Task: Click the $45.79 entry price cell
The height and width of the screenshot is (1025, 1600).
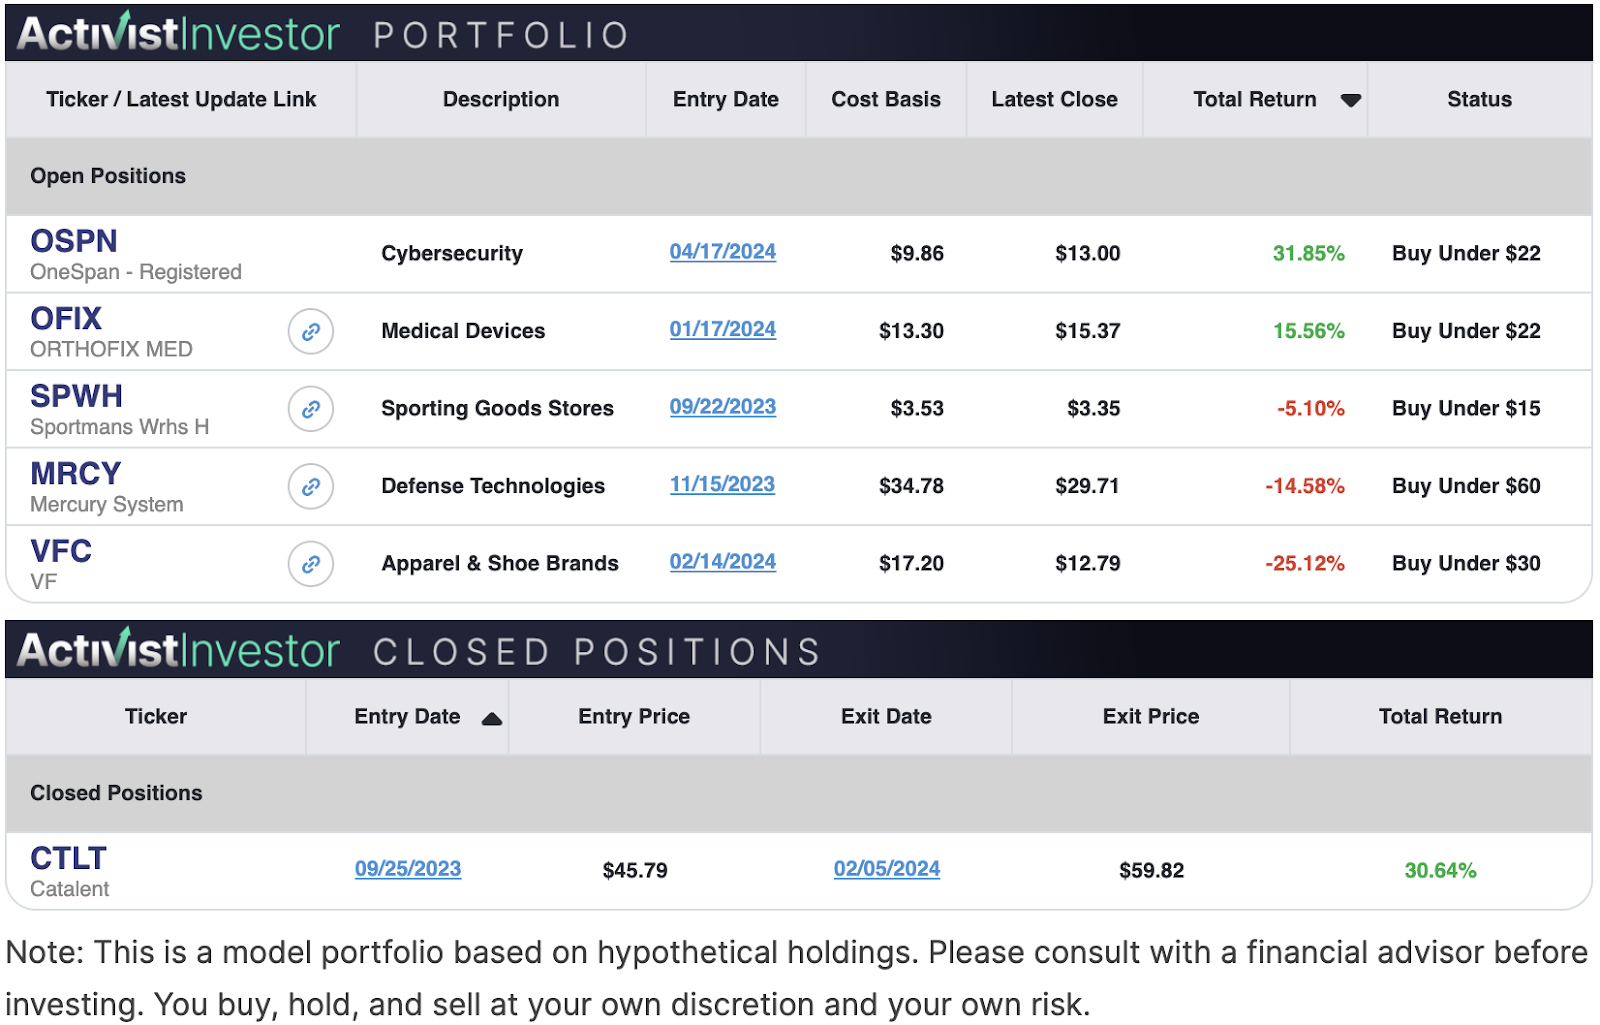Action: [635, 871]
